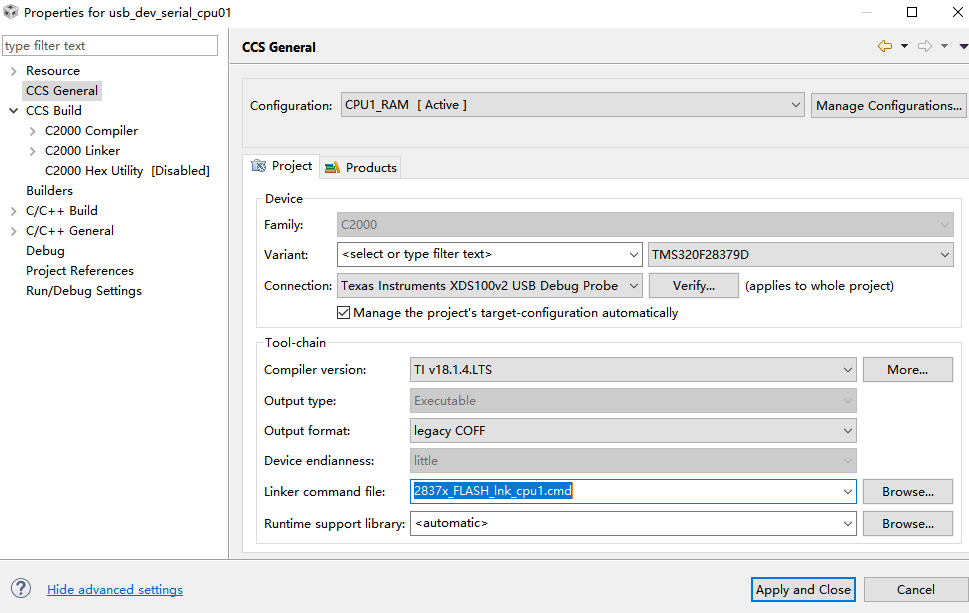Click the Manage Configurations button
This screenshot has width=969, height=613.
point(889,106)
